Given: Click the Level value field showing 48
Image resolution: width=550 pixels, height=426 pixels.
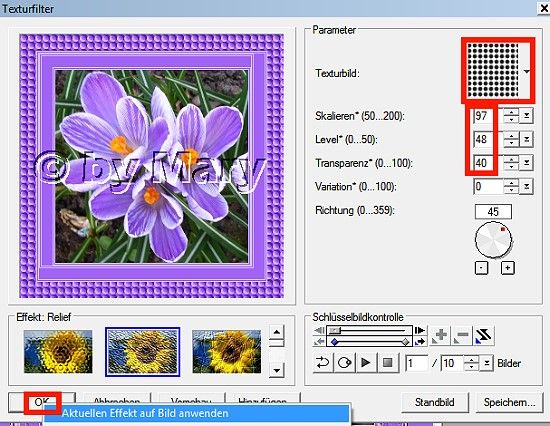Looking at the screenshot, I should coord(488,139).
